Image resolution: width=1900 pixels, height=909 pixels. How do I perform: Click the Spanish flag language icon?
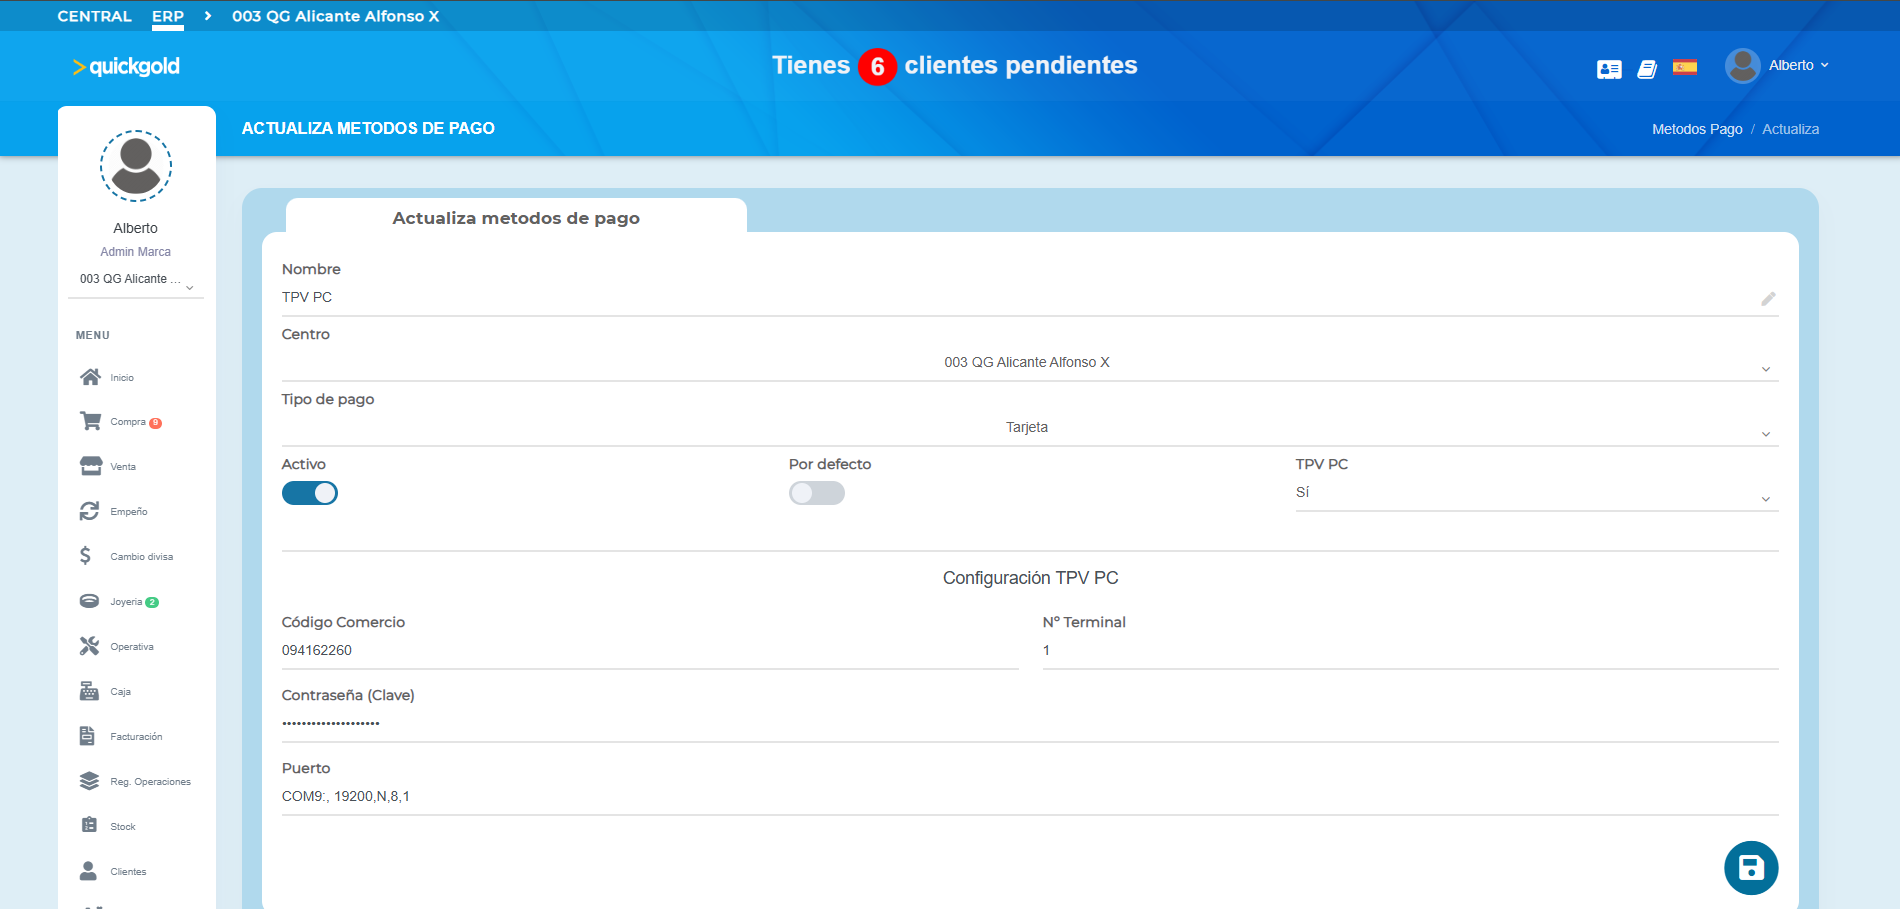(1685, 68)
